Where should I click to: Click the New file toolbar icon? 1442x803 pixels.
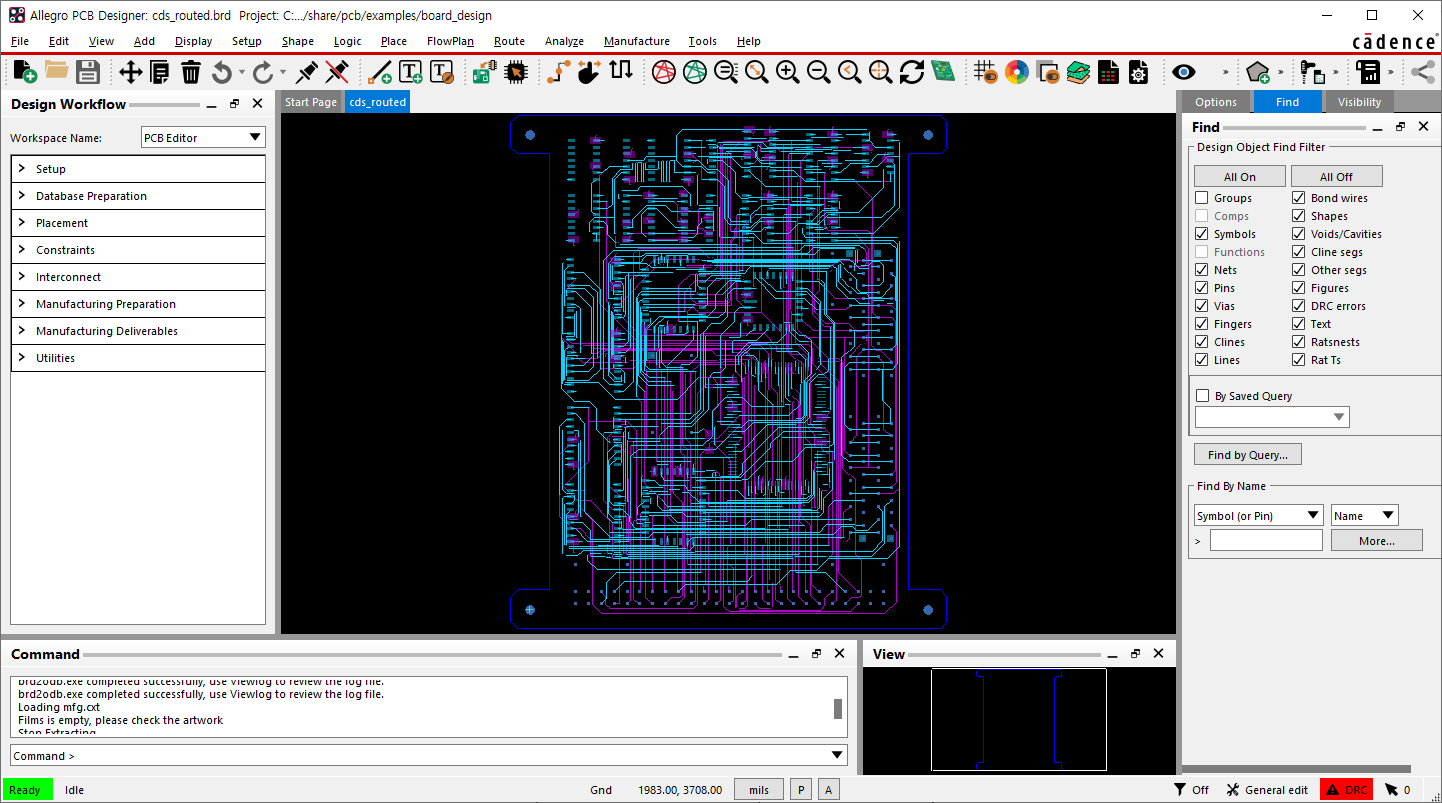(25, 71)
